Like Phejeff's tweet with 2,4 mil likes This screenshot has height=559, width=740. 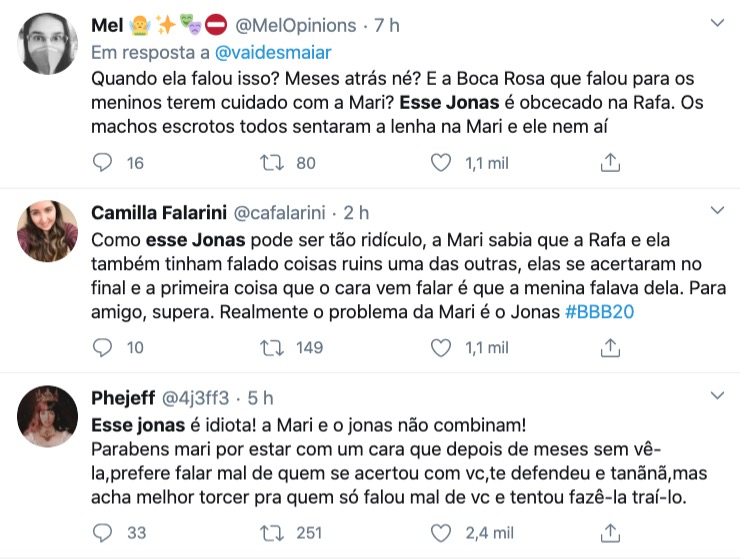click(x=440, y=533)
